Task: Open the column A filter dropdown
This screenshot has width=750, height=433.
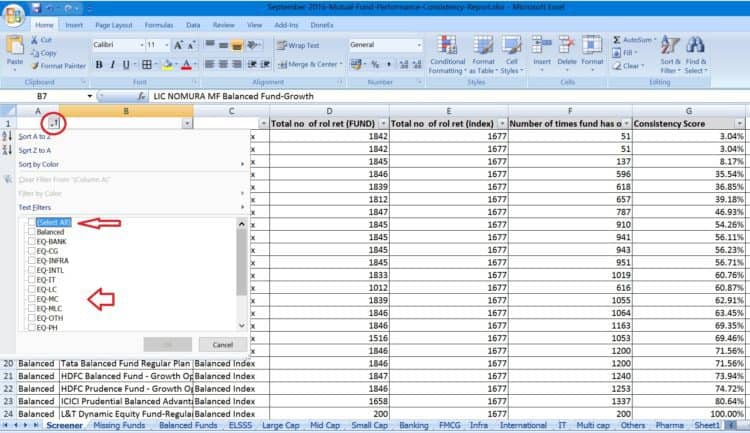Action: click(x=54, y=124)
